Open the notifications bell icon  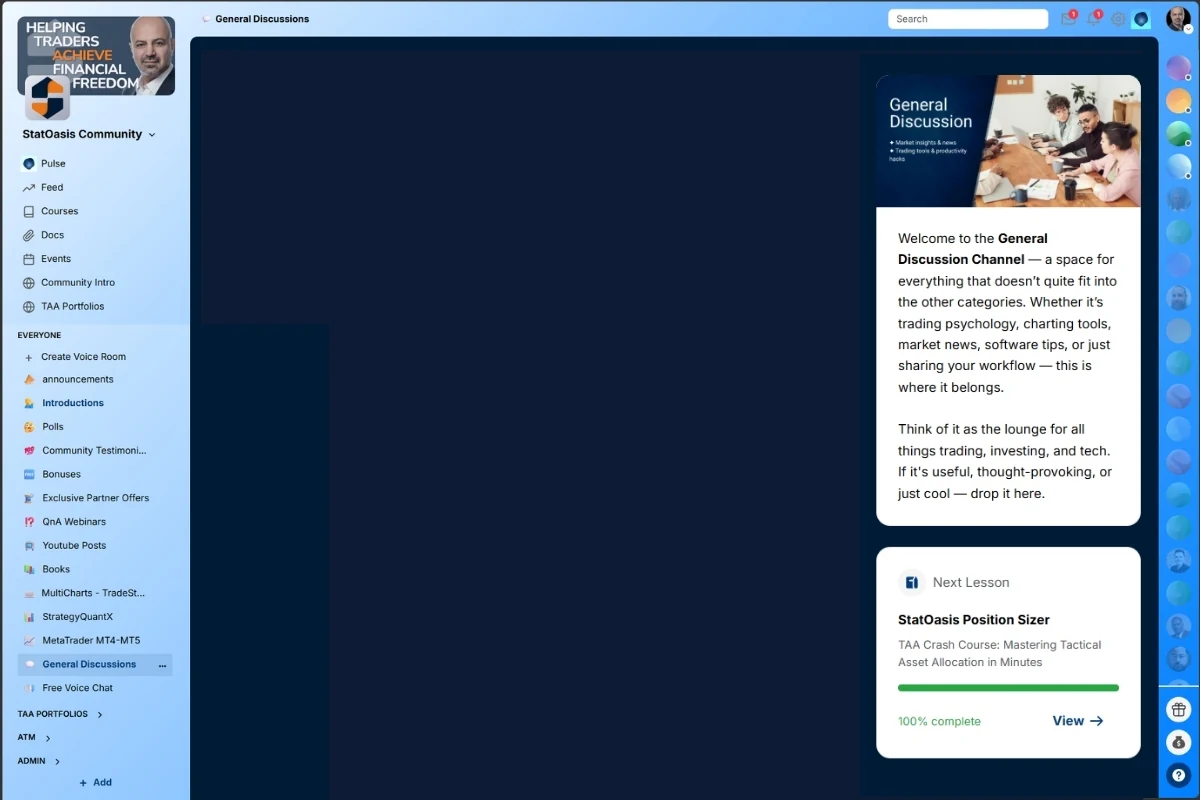(1093, 19)
